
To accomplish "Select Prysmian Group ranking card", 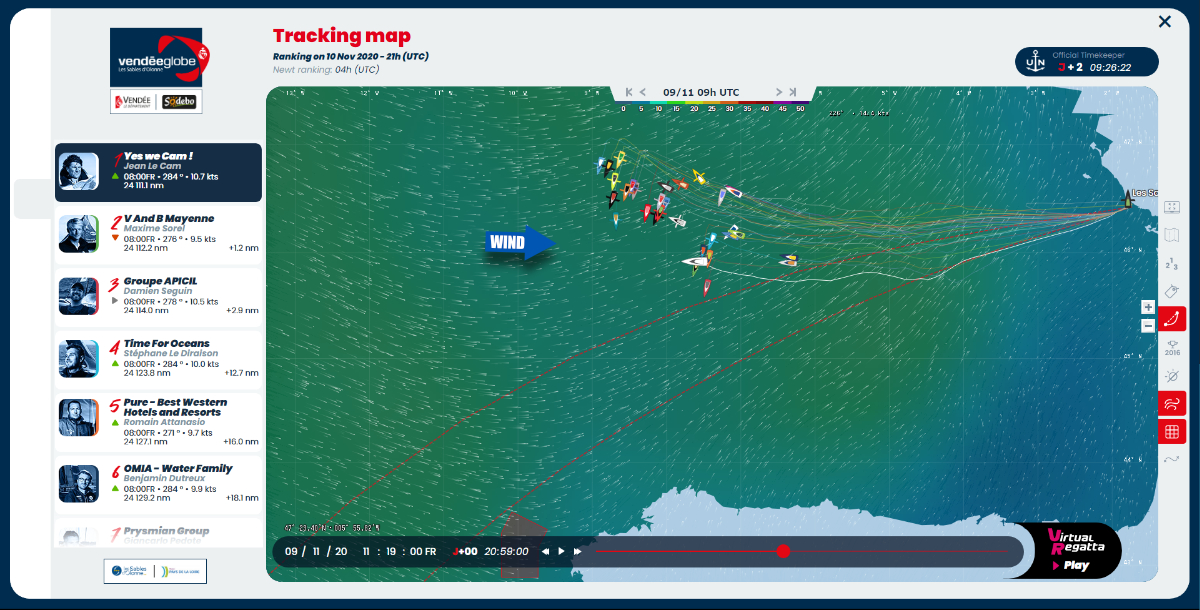I will click(x=158, y=532).
